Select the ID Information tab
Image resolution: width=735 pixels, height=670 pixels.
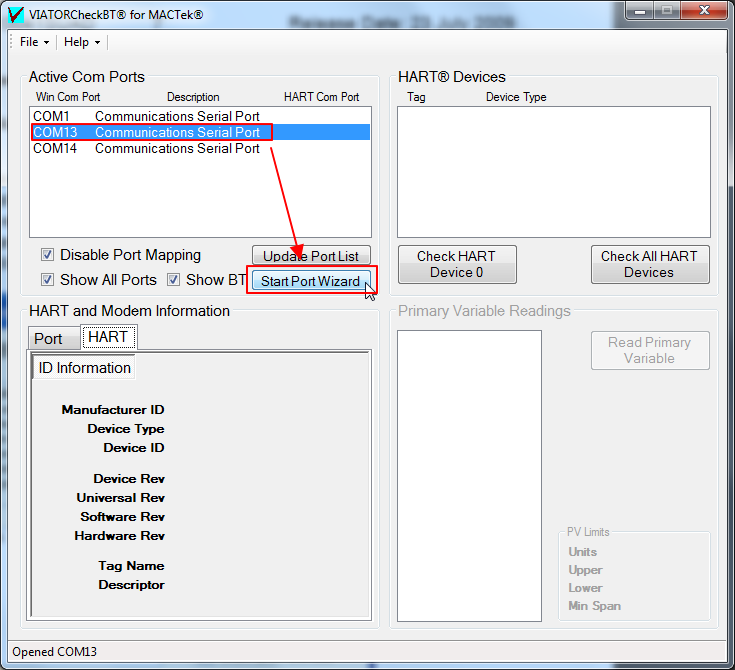click(84, 368)
